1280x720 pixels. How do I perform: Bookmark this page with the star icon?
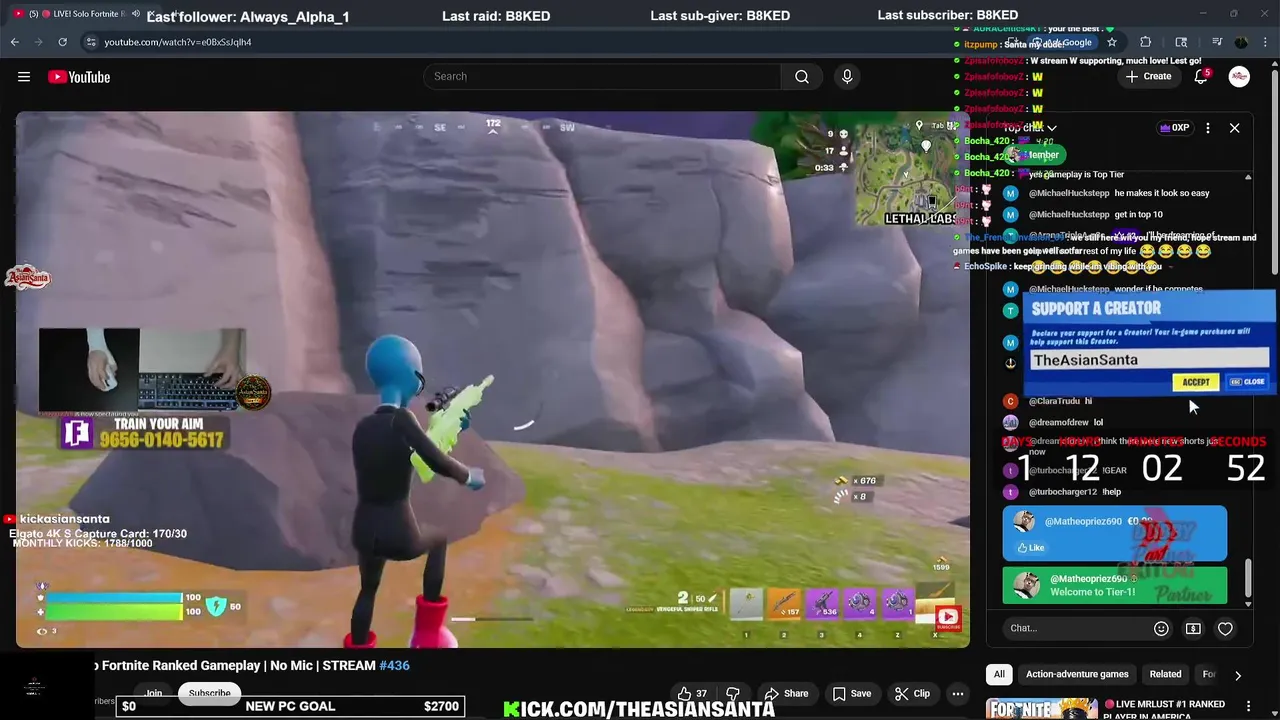1112,42
